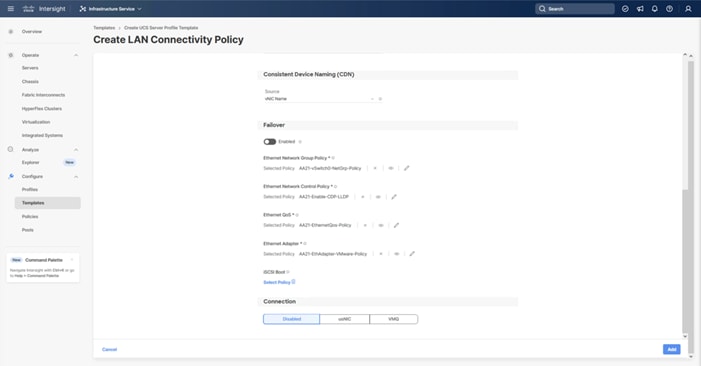Select the usNIC connection option
The image size is (701, 366).
345,319
